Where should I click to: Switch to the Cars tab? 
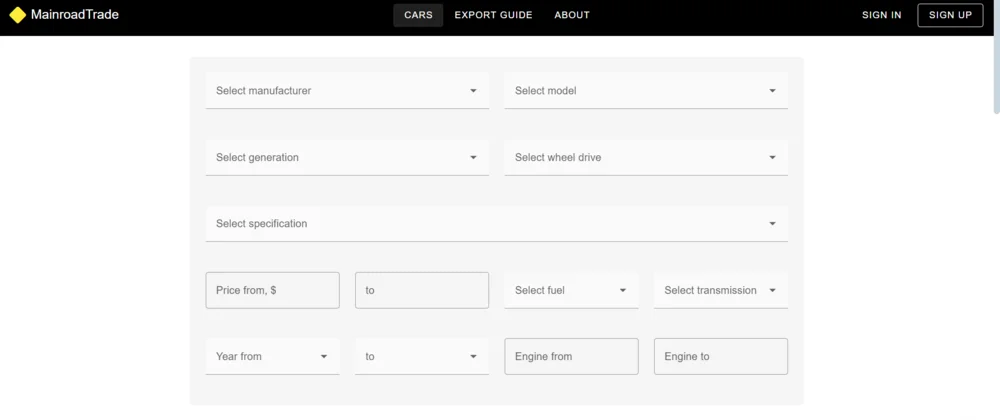point(418,15)
